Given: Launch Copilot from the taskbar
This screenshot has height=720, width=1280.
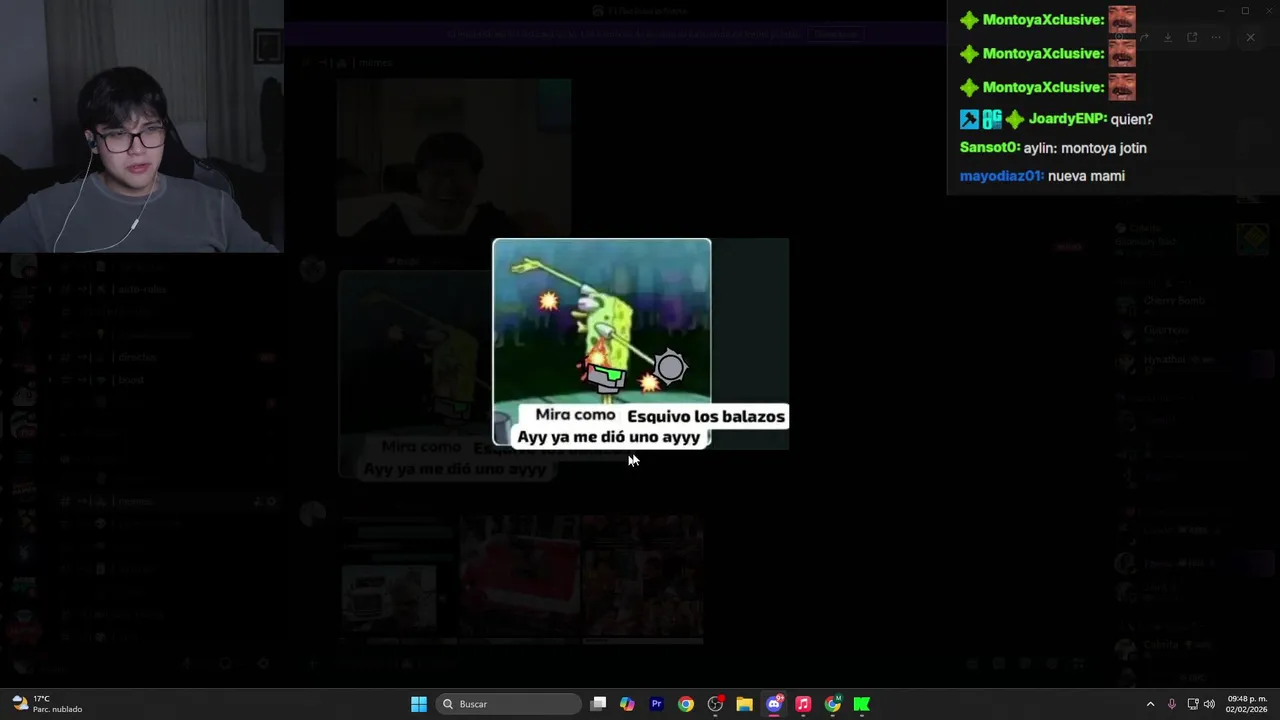Looking at the screenshot, I should tap(627, 704).
